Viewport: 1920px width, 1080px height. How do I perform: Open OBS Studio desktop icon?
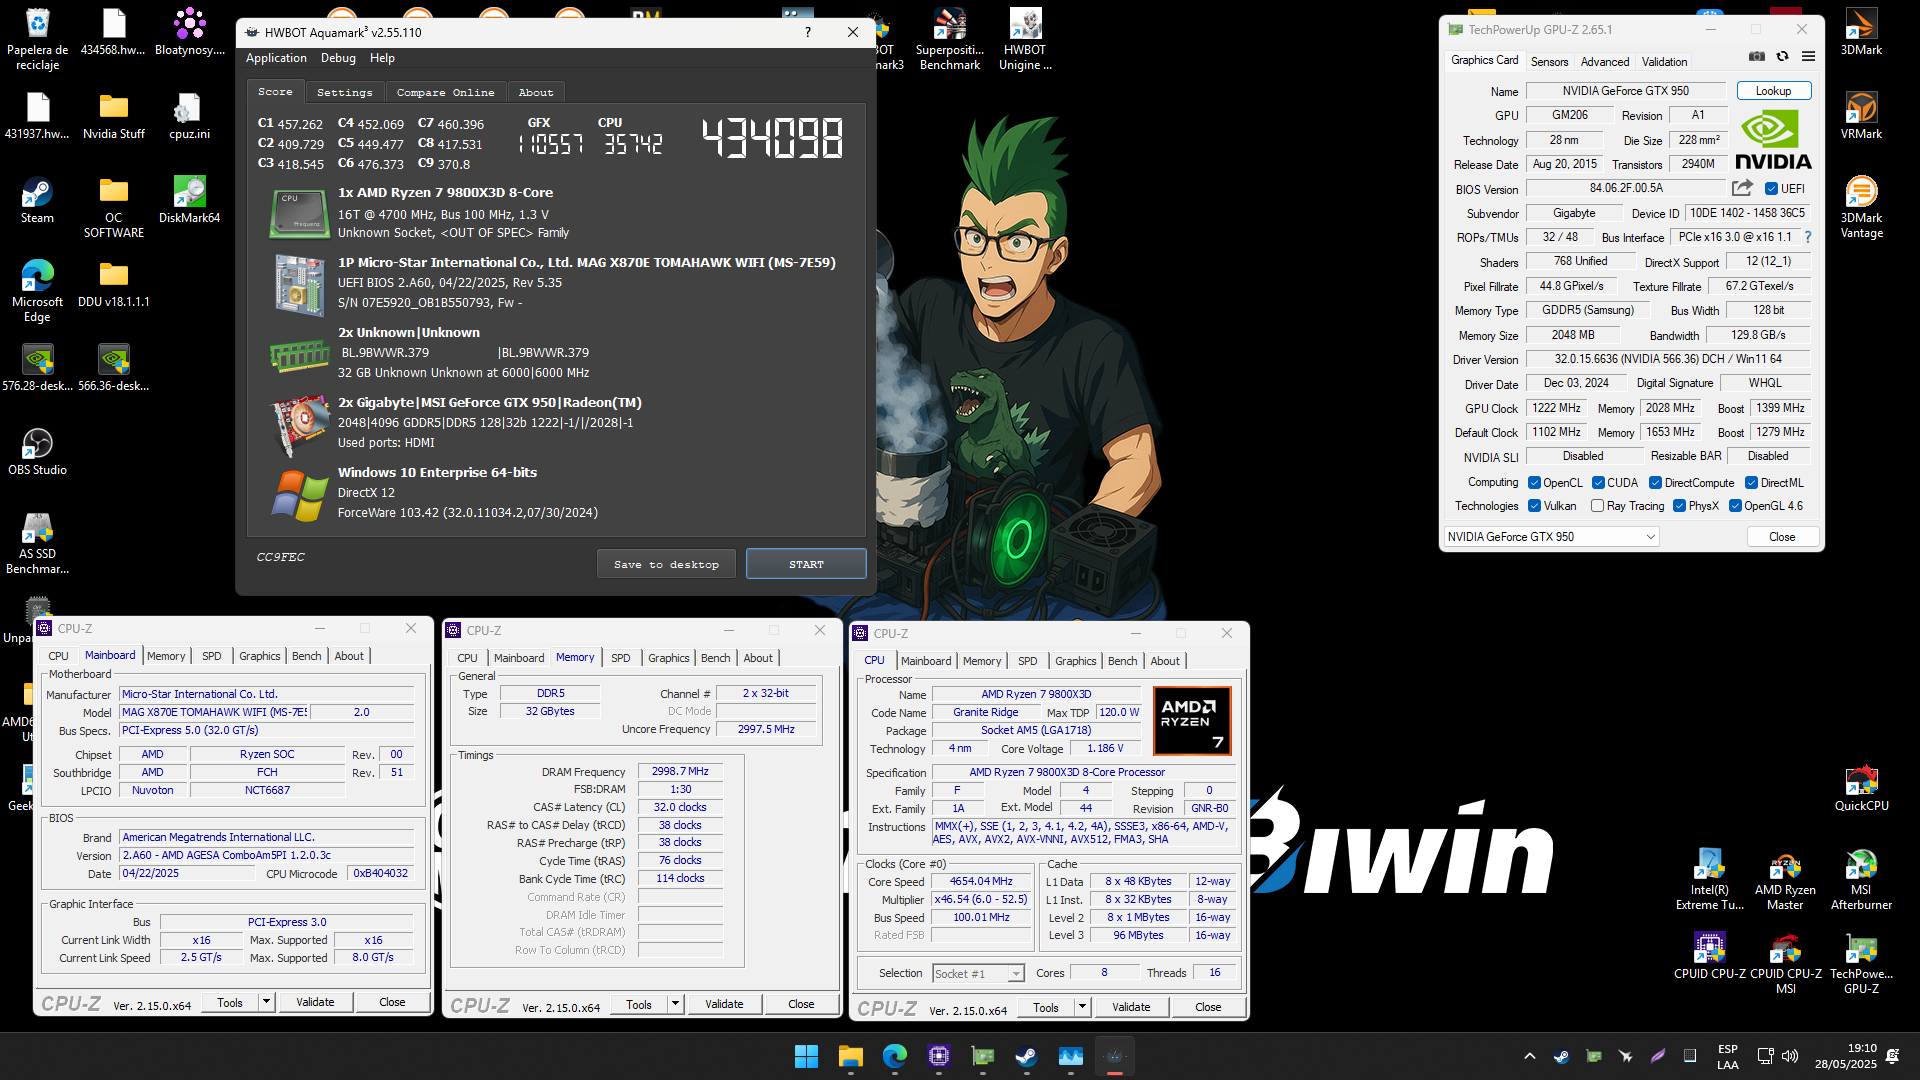(37, 452)
